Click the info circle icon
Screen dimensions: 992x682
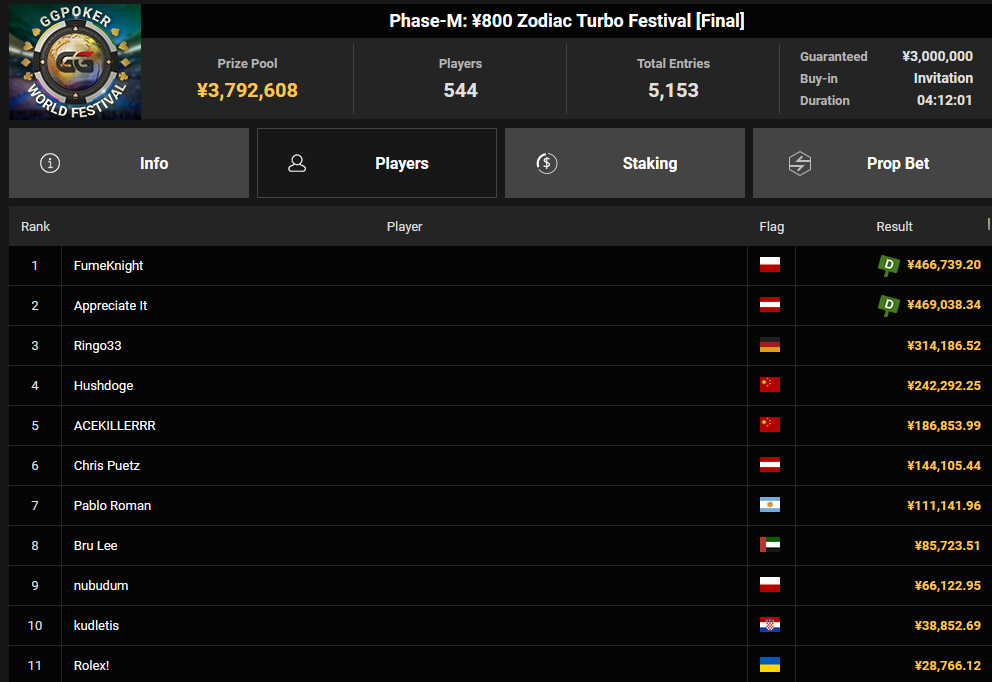50,163
